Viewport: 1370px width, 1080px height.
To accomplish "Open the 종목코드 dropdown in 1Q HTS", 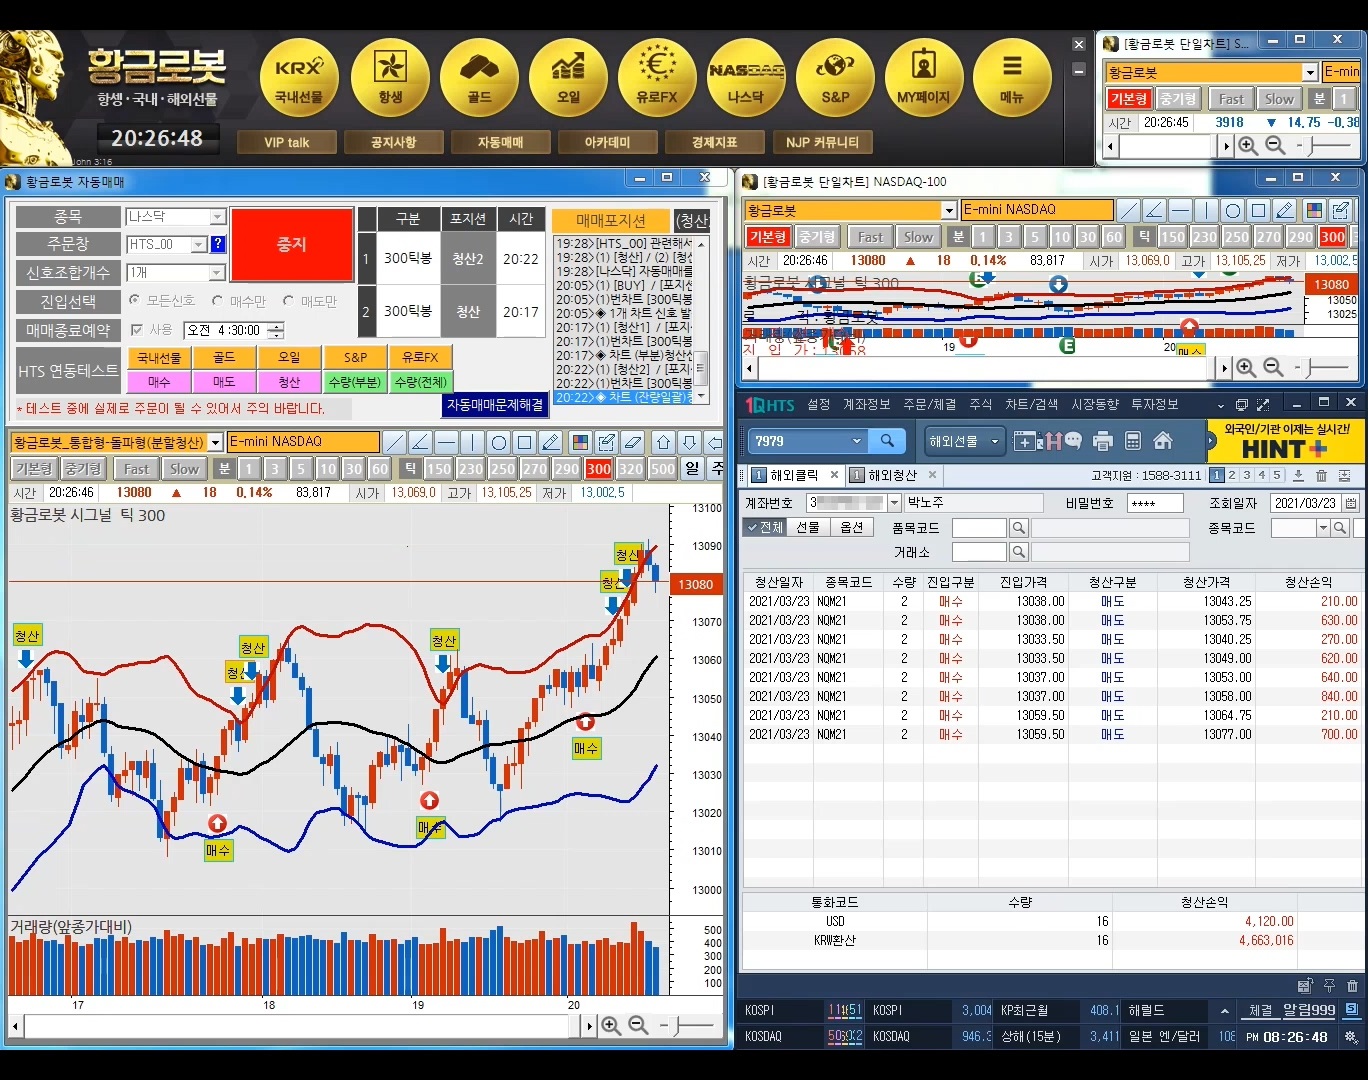I will [1323, 527].
